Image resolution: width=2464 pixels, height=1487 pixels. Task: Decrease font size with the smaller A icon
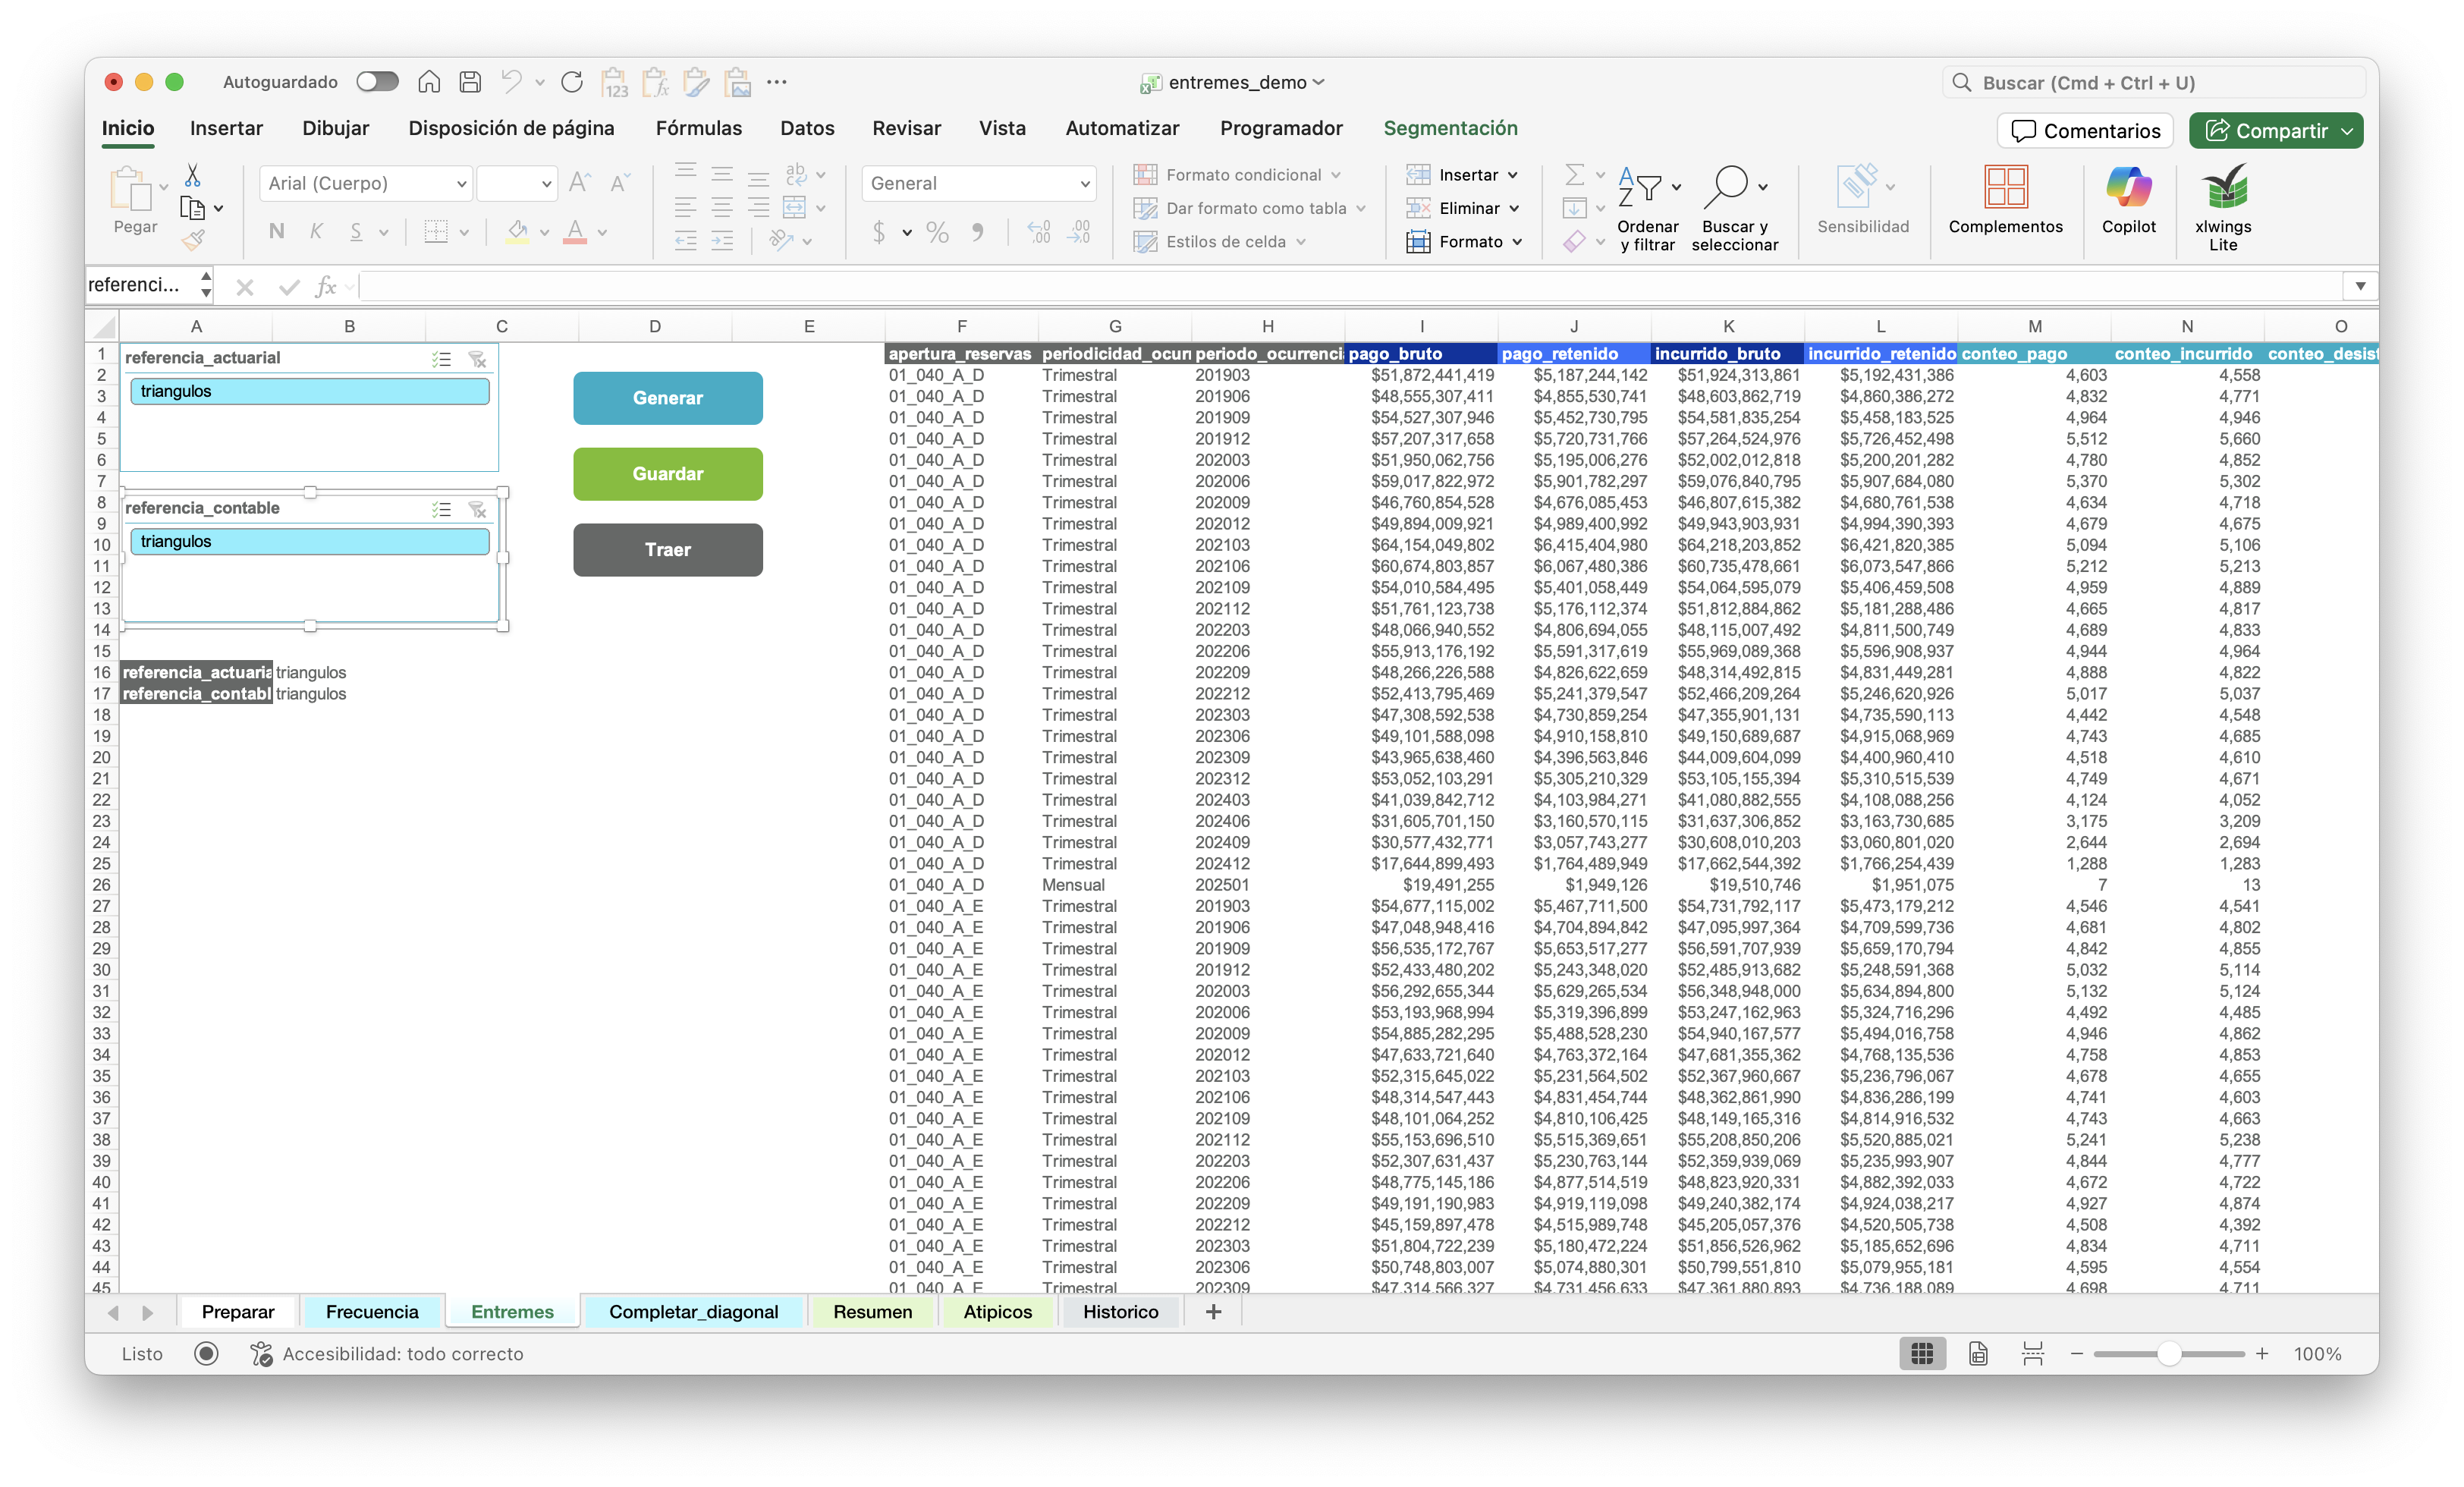[620, 183]
